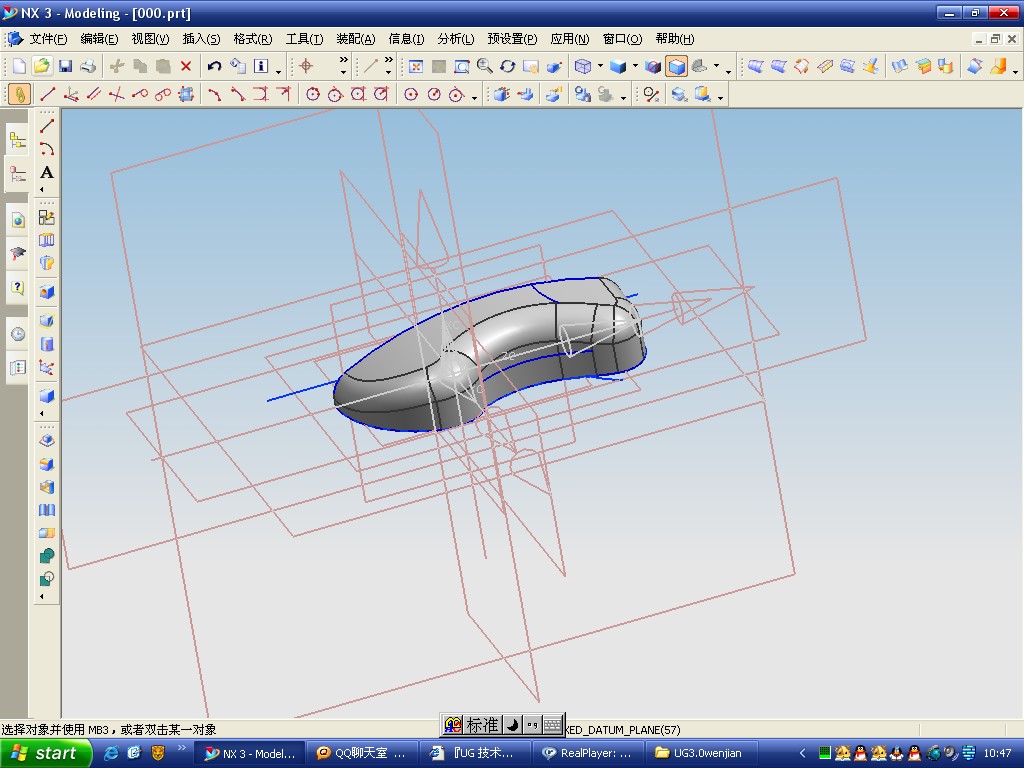Toggle the highlighted Sketch tool button

pyautogui.click(x=19, y=94)
